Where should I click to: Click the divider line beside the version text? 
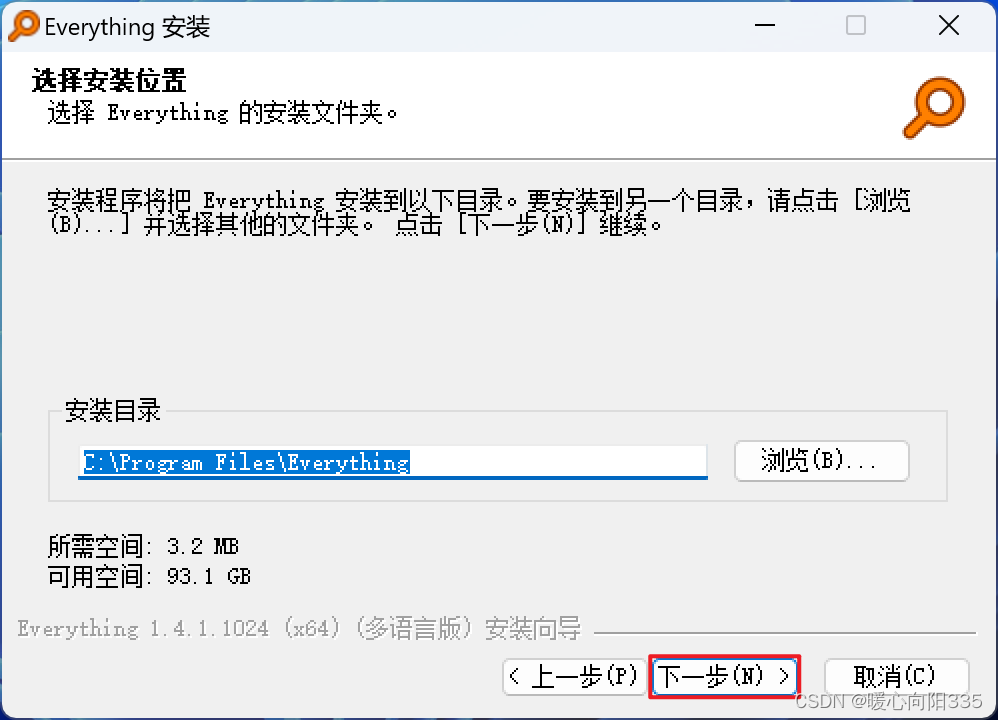pos(785,633)
